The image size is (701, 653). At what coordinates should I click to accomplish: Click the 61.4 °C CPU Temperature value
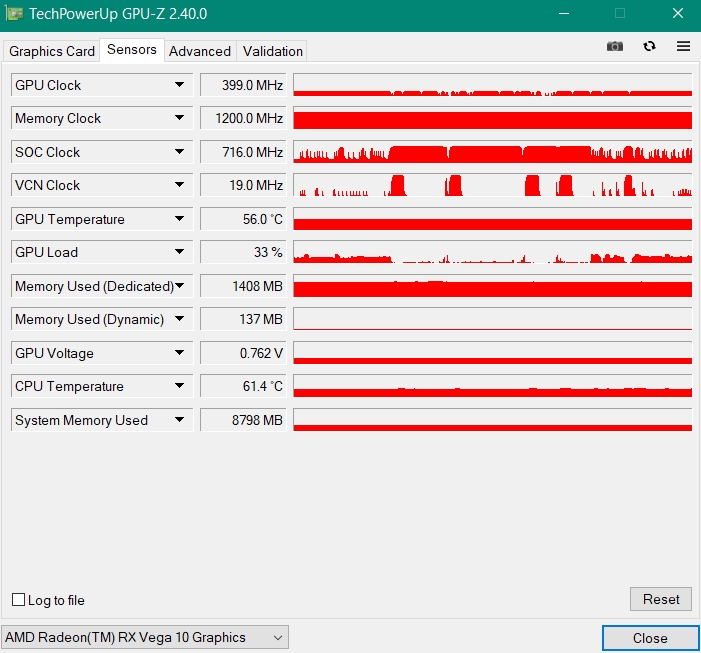tap(243, 386)
